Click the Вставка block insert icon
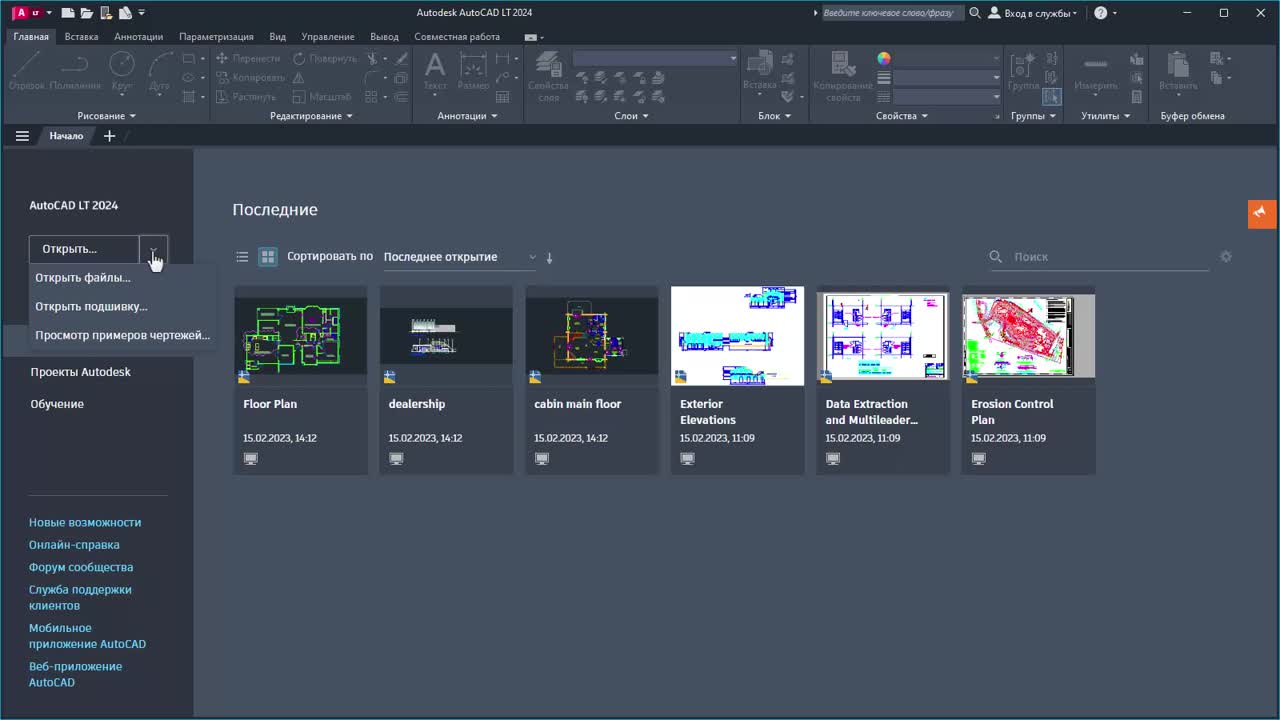This screenshot has height=720, width=1280. tap(760, 72)
